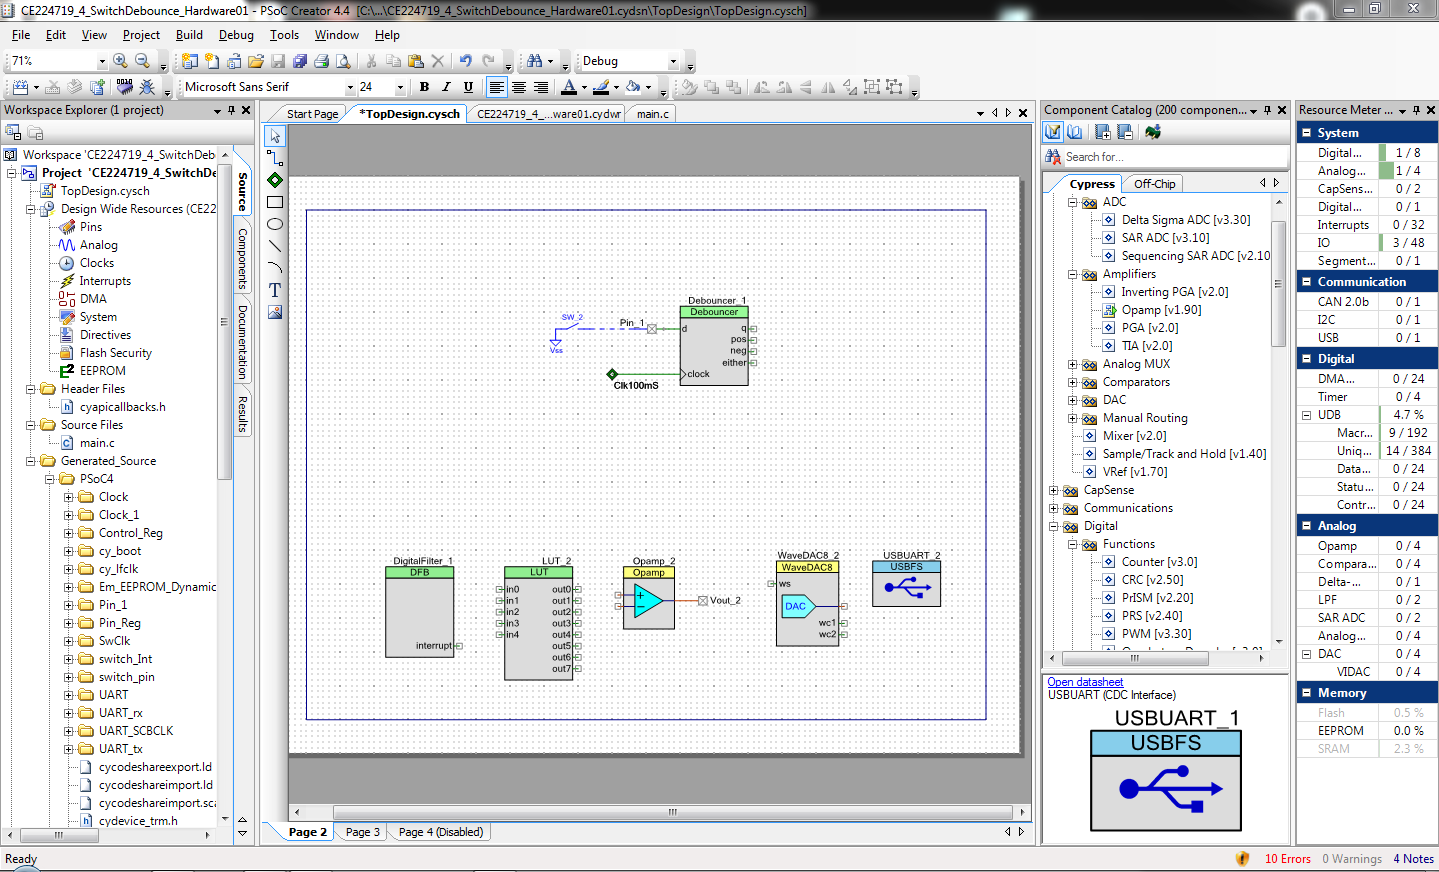Image resolution: width=1439 pixels, height=872 pixels.
Task: Select the rectangle drawing tool
Action: (x=275, y=202)
